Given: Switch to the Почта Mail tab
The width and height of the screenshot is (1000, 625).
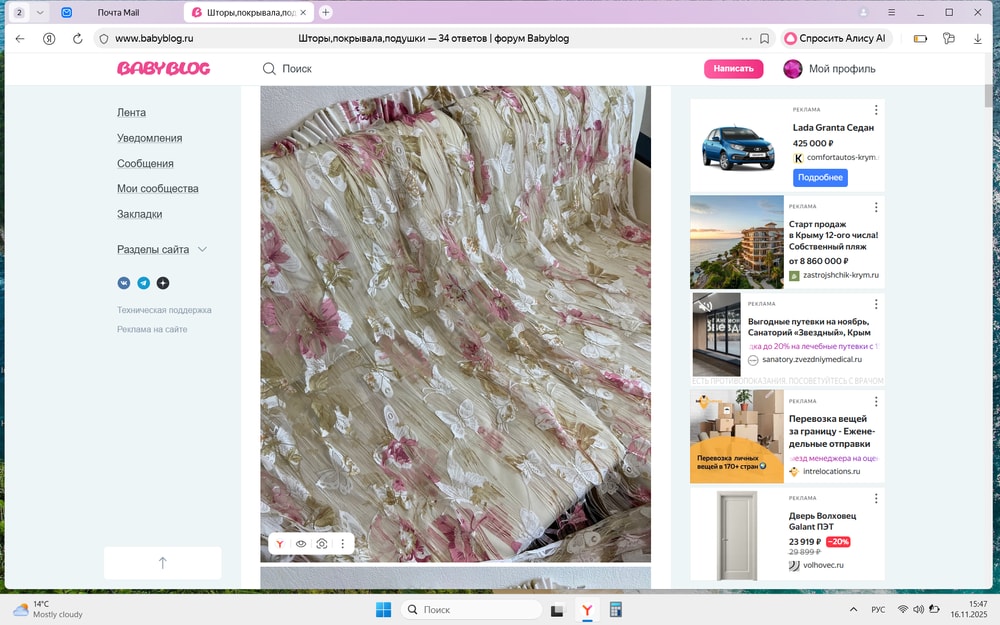Looking at the screenshot, I should coord(118,12).
